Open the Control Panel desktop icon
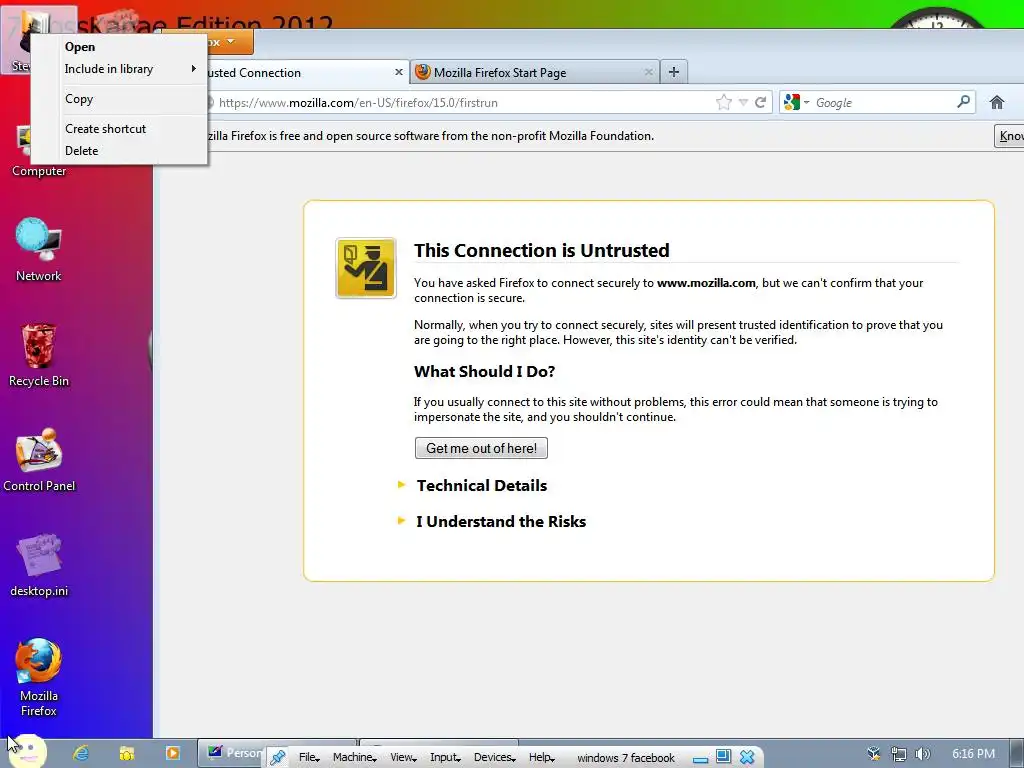 coord(39,460)
